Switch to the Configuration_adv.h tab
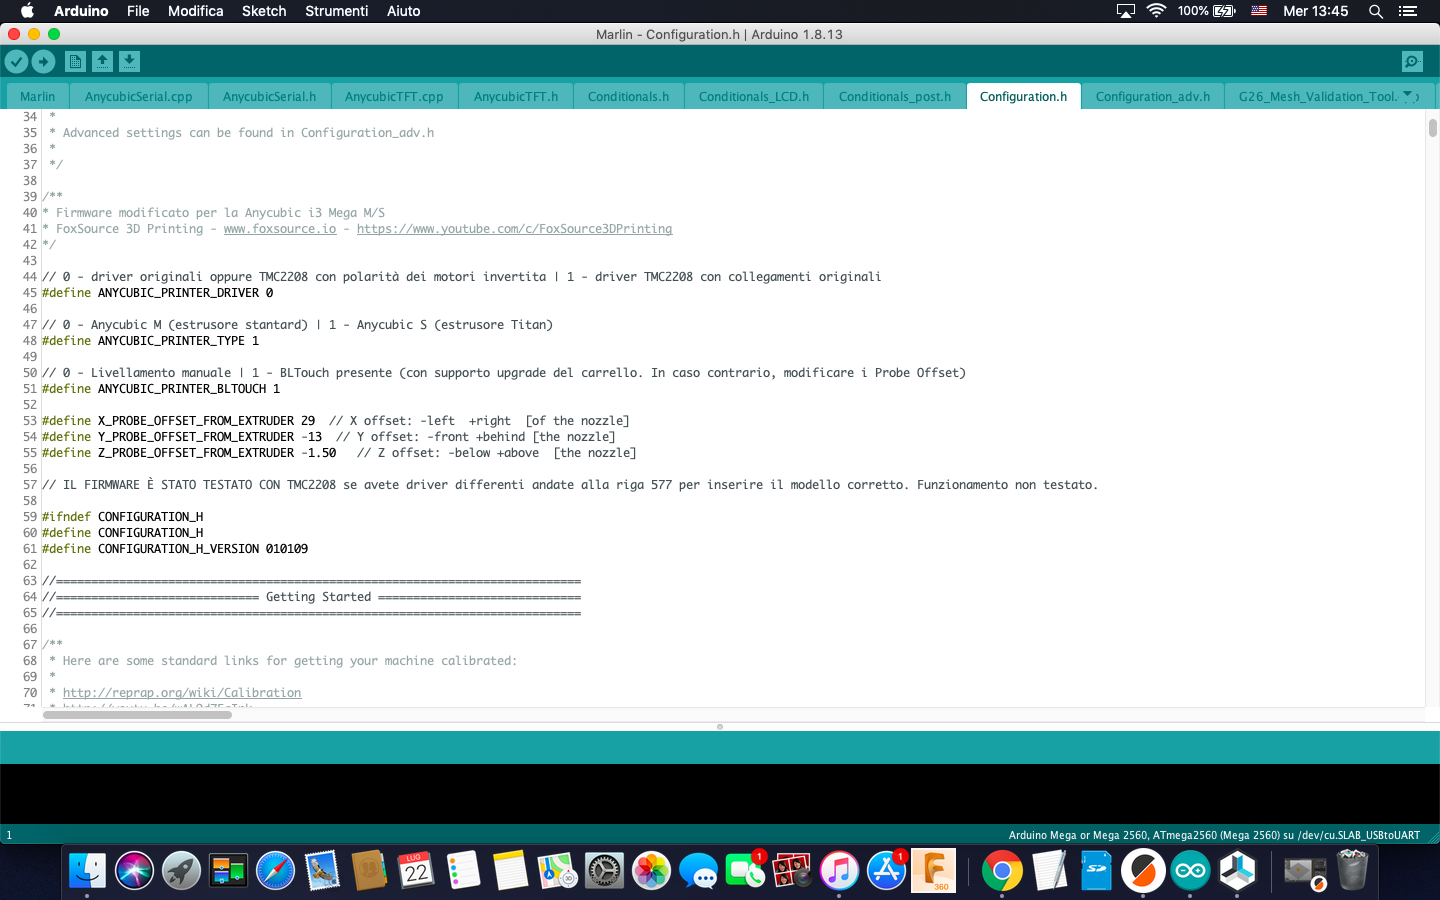1440x900 pixels. pyautogui.click(x=1152, y=97)
